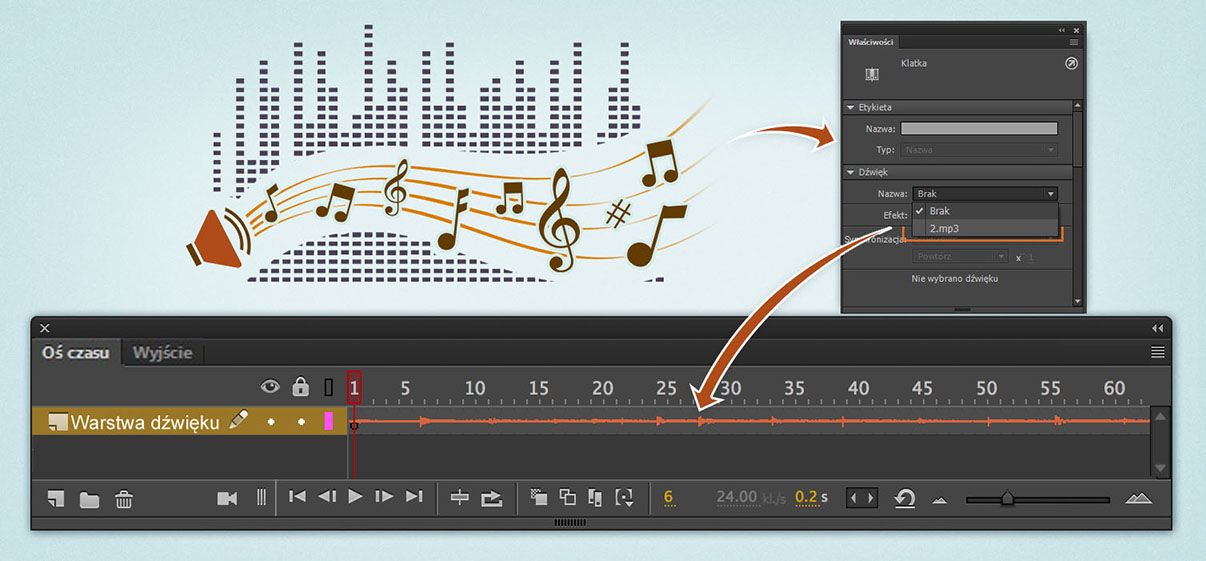
Task: Collapse the timeline panel with double arrows
Action: 1158,328
